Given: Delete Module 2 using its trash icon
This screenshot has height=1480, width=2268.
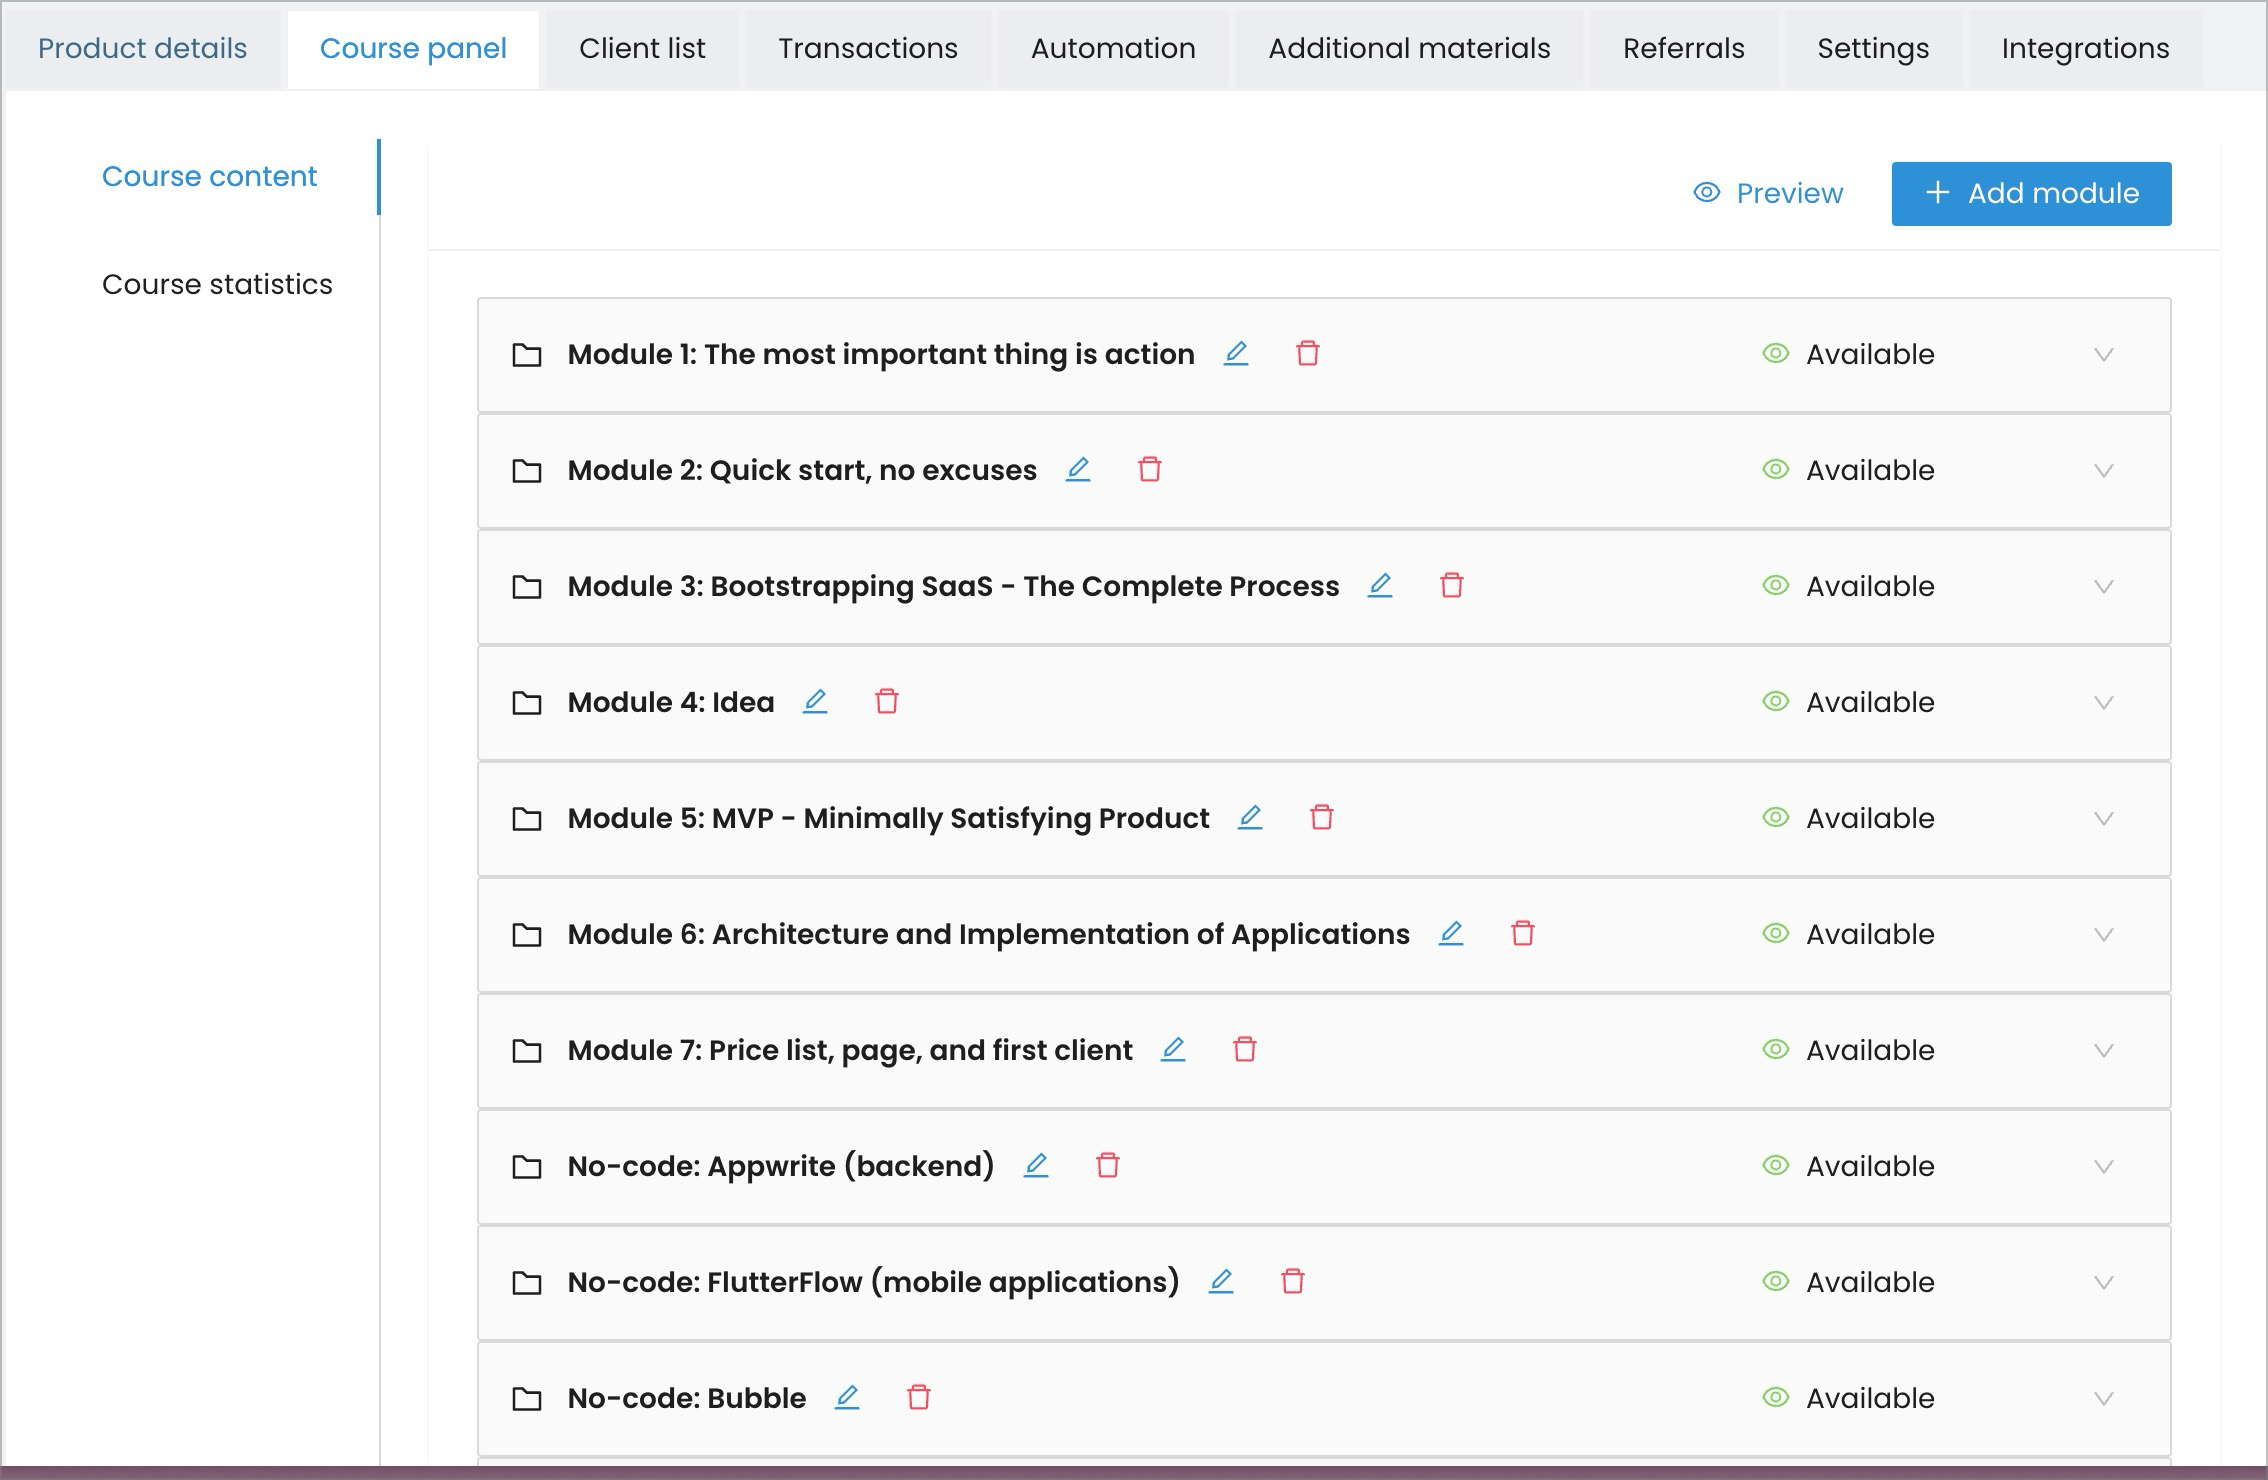Looking at the screenshot, I should (1150, 470).
